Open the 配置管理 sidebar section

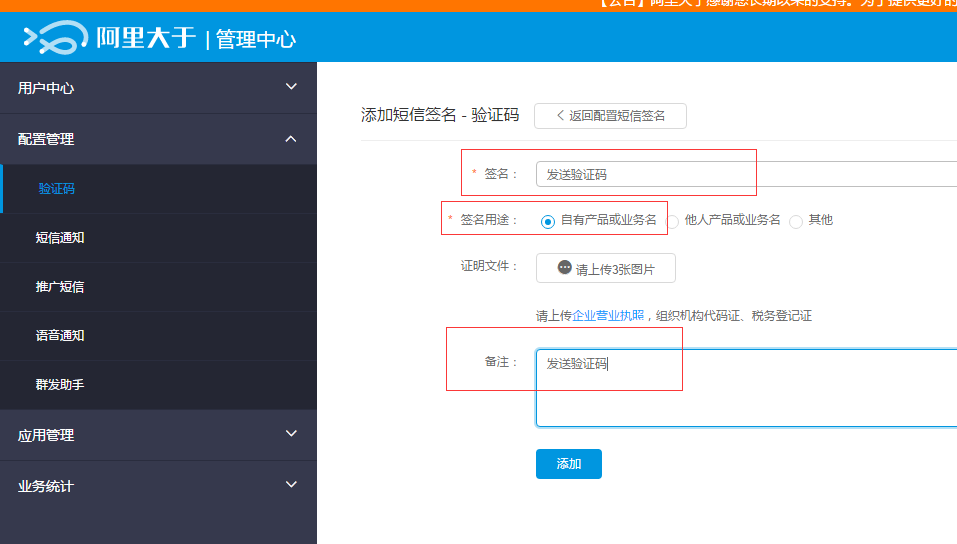point(158,139)
